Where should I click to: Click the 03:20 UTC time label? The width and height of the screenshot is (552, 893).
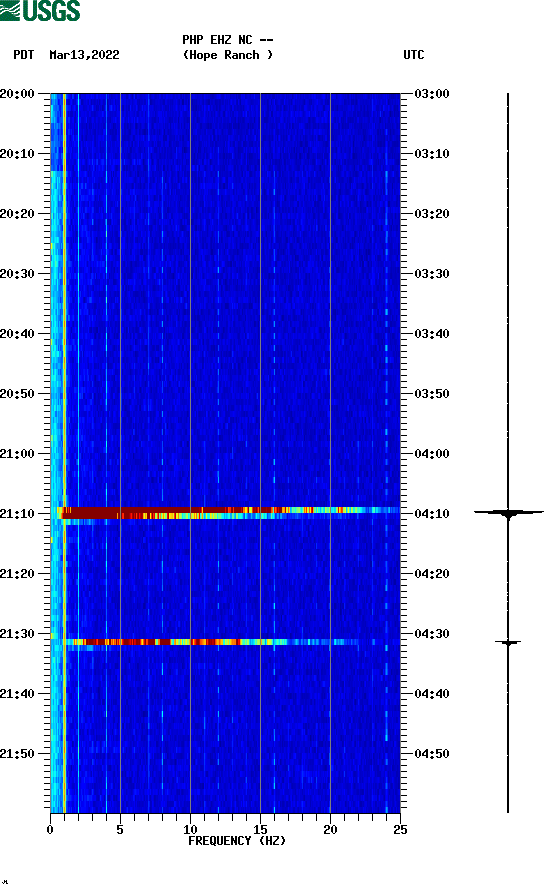pos(432,214)
